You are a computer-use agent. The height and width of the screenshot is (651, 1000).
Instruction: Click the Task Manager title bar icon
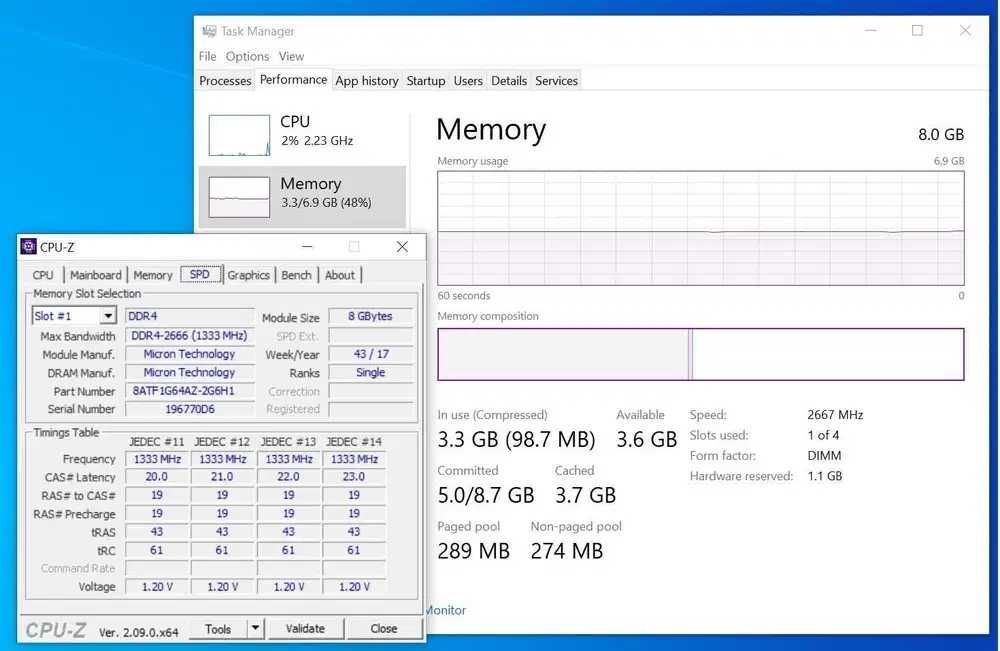[x=209, y=31]
